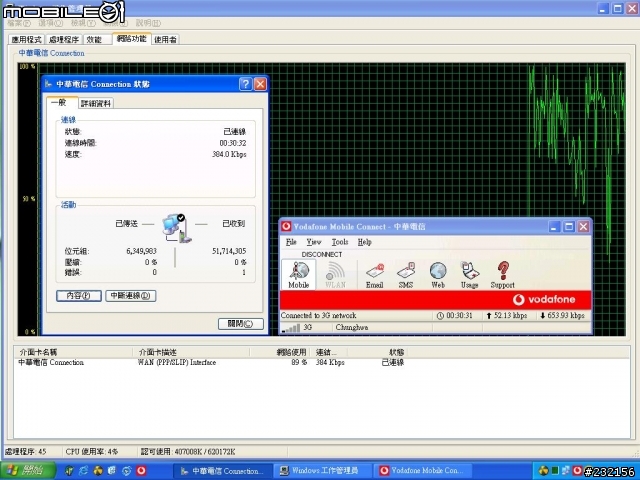640x480 pixels.
Task: Click the Chunghwa operator name in status bar
Action: coord(351,327)
